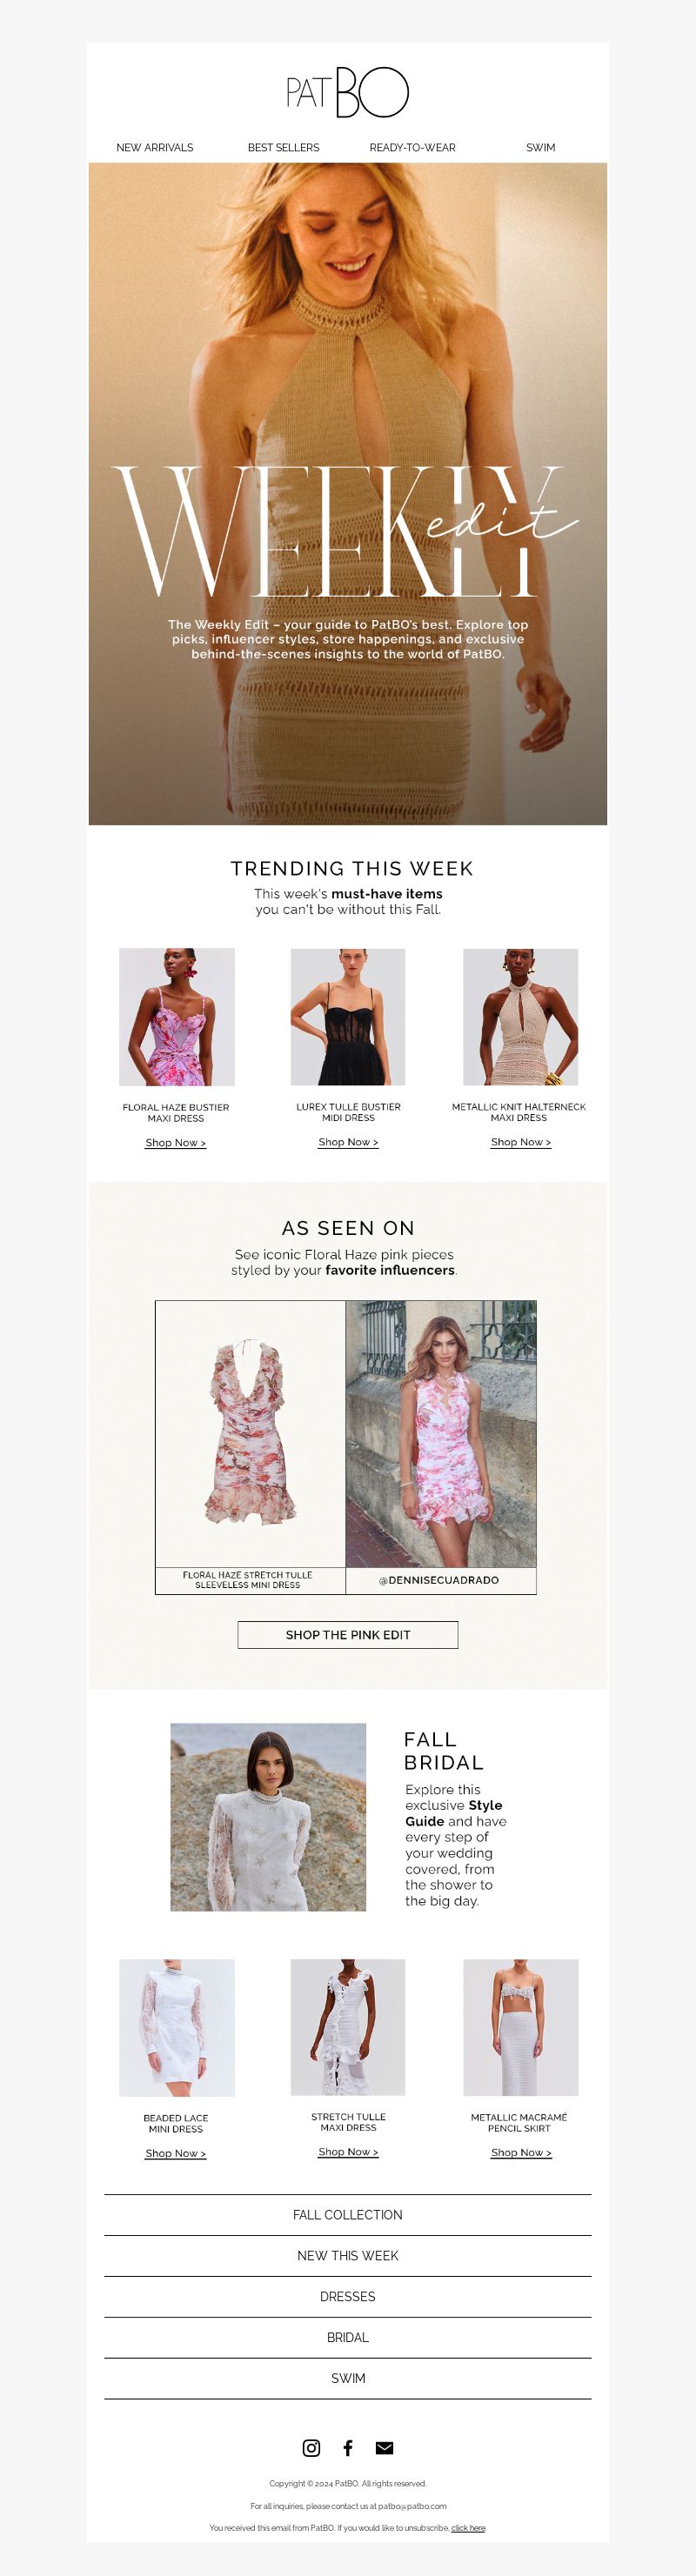Open the @dennisecuadrado influencer photo
The height and width of the screenshot is (2576, 696).
pos(441,1433)
